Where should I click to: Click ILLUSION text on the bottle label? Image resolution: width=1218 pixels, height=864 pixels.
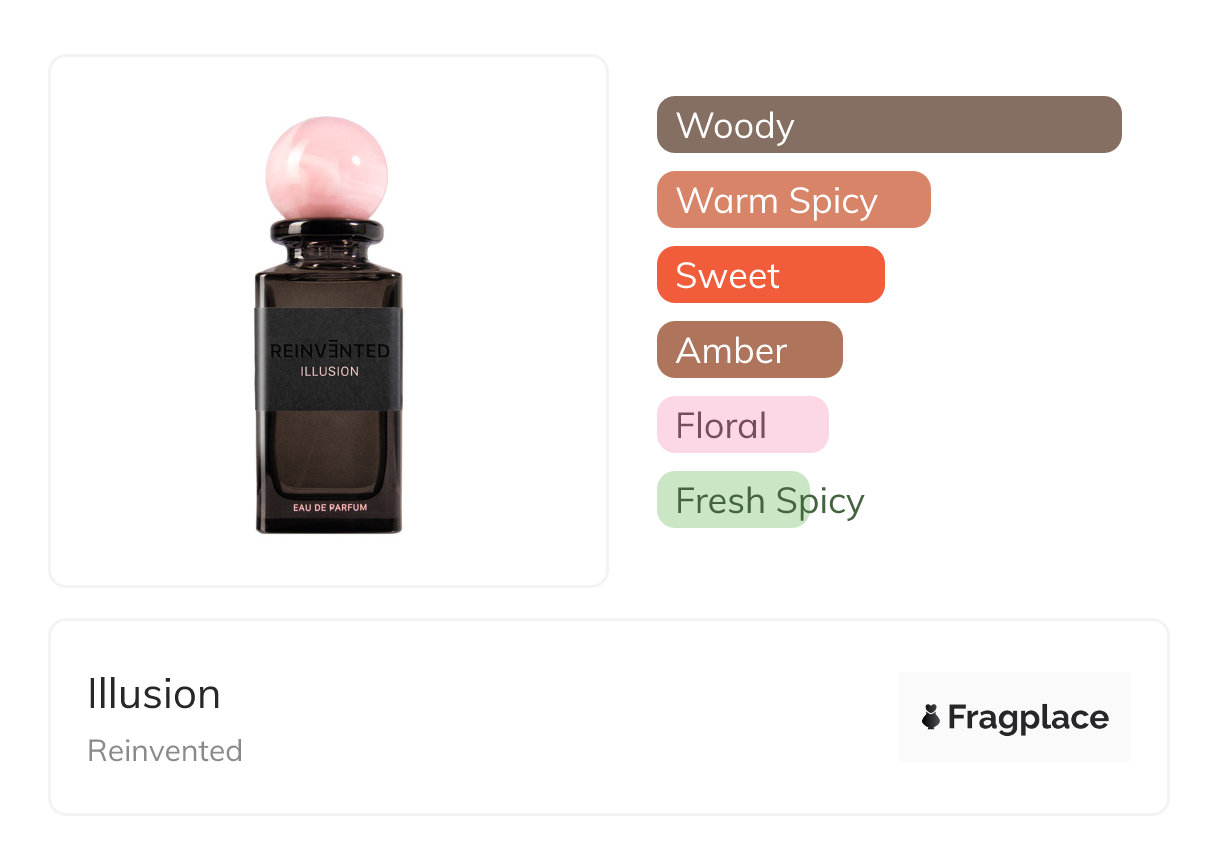329,372
